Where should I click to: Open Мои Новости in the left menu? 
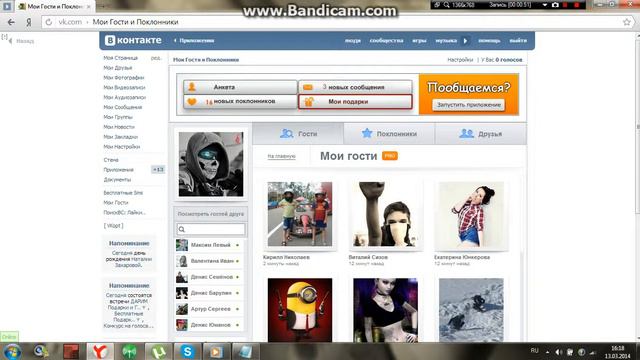(x=119, y=127)
